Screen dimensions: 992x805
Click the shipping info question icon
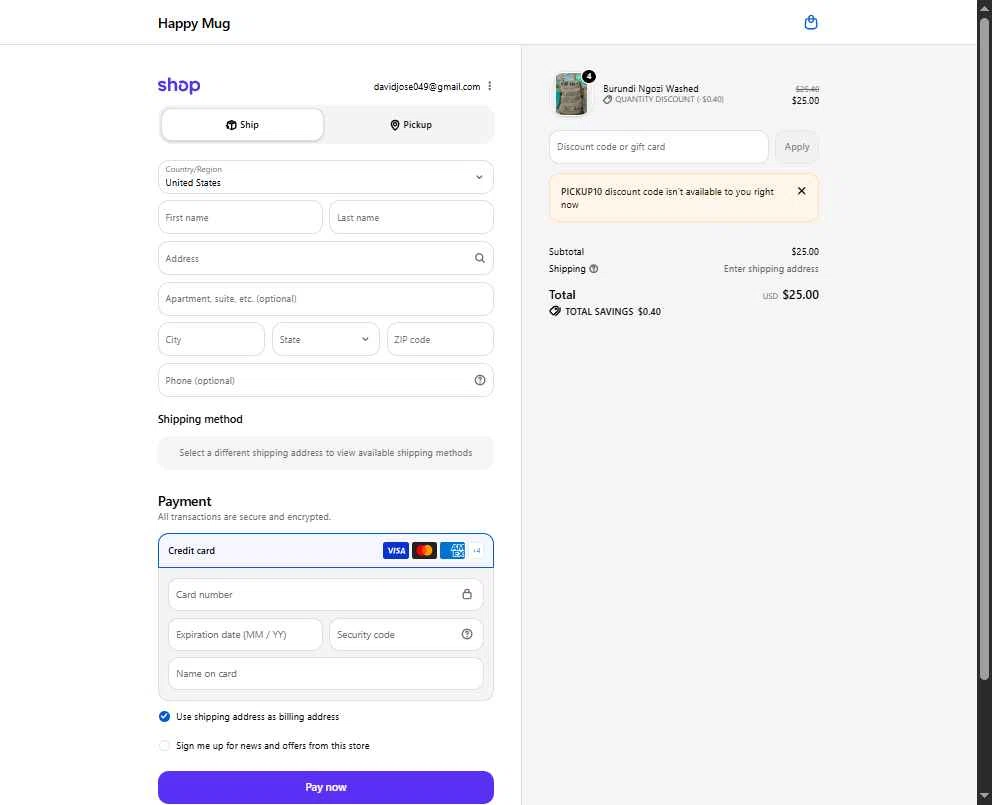(x=593, y=269)
